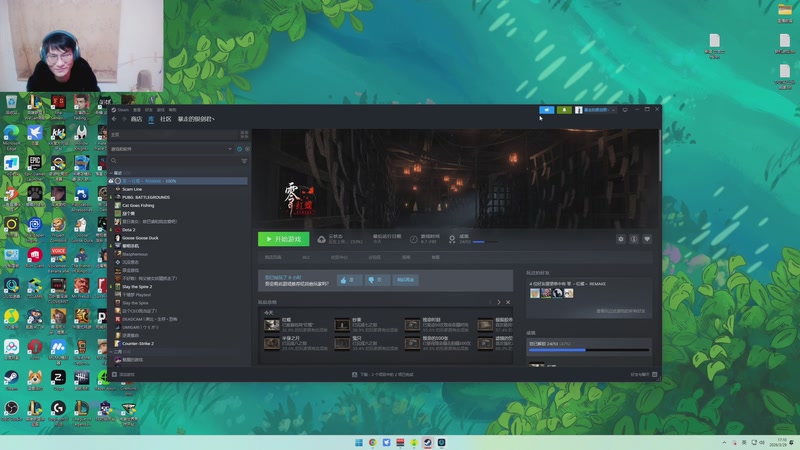This screenshot has height=450, width=800.
Task: Open Chrome from the Windows taskbar
Action: [372, 442]
